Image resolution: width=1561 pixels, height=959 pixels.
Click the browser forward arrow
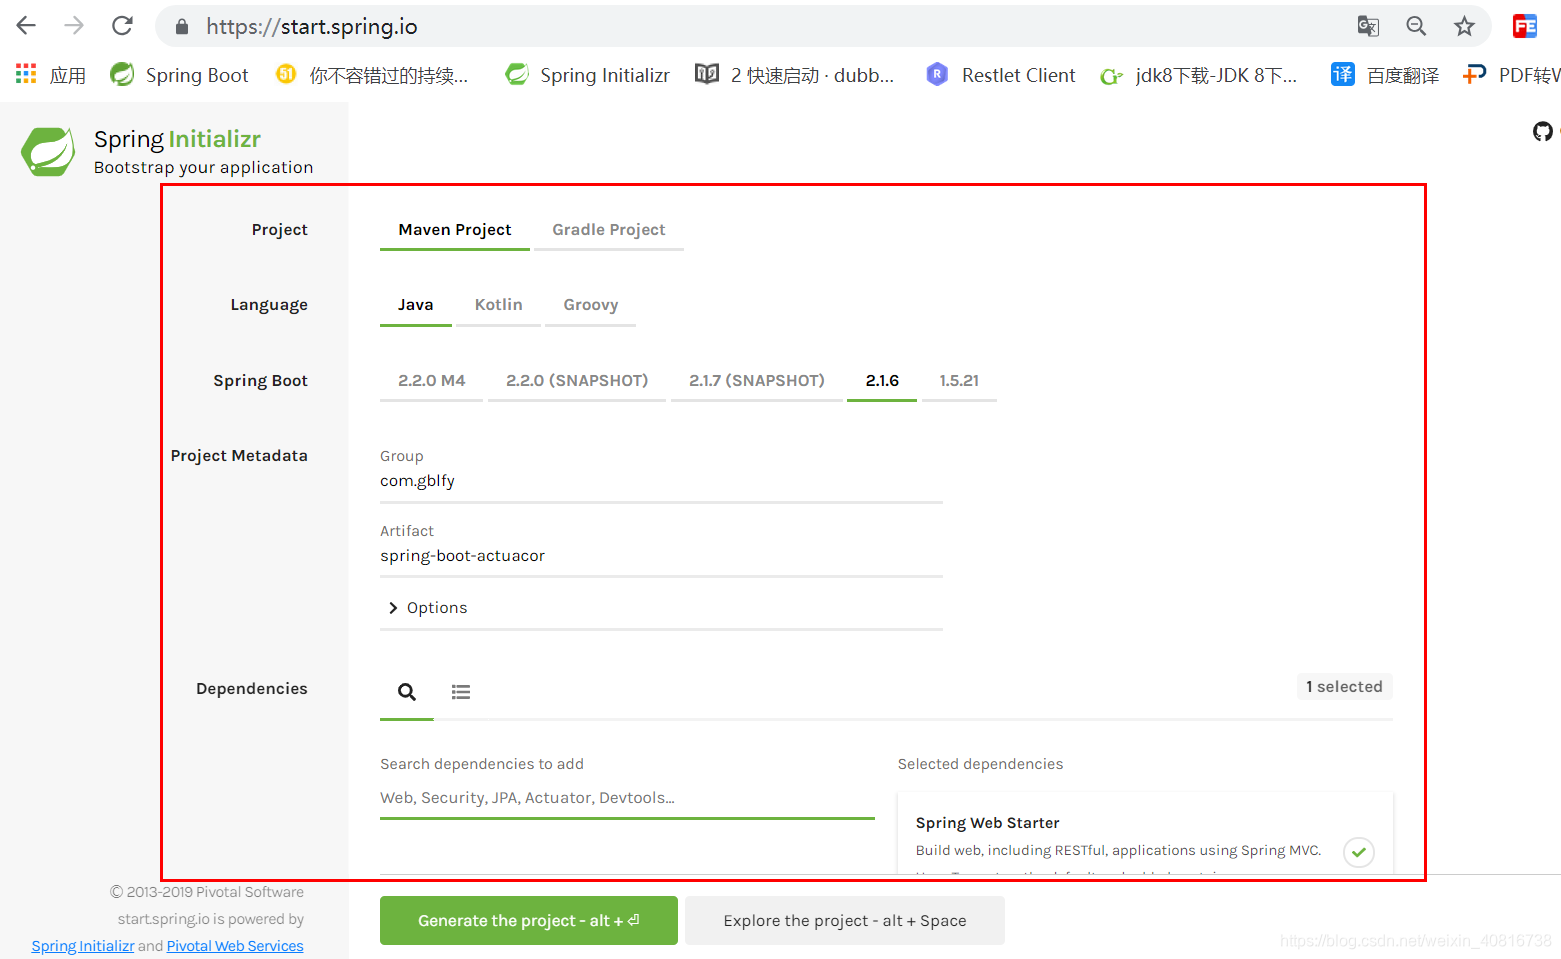pos(74,26)
